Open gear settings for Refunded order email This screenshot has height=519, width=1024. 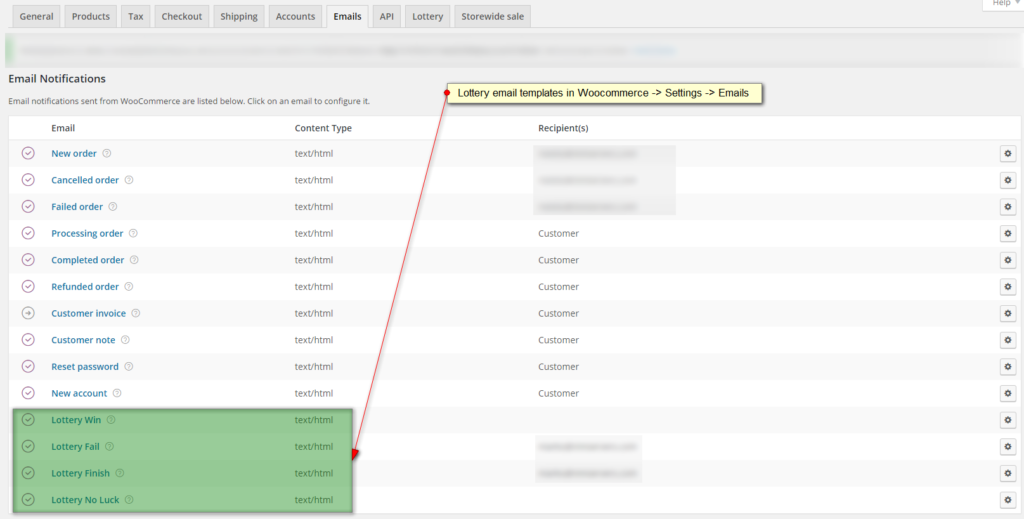1008,287
